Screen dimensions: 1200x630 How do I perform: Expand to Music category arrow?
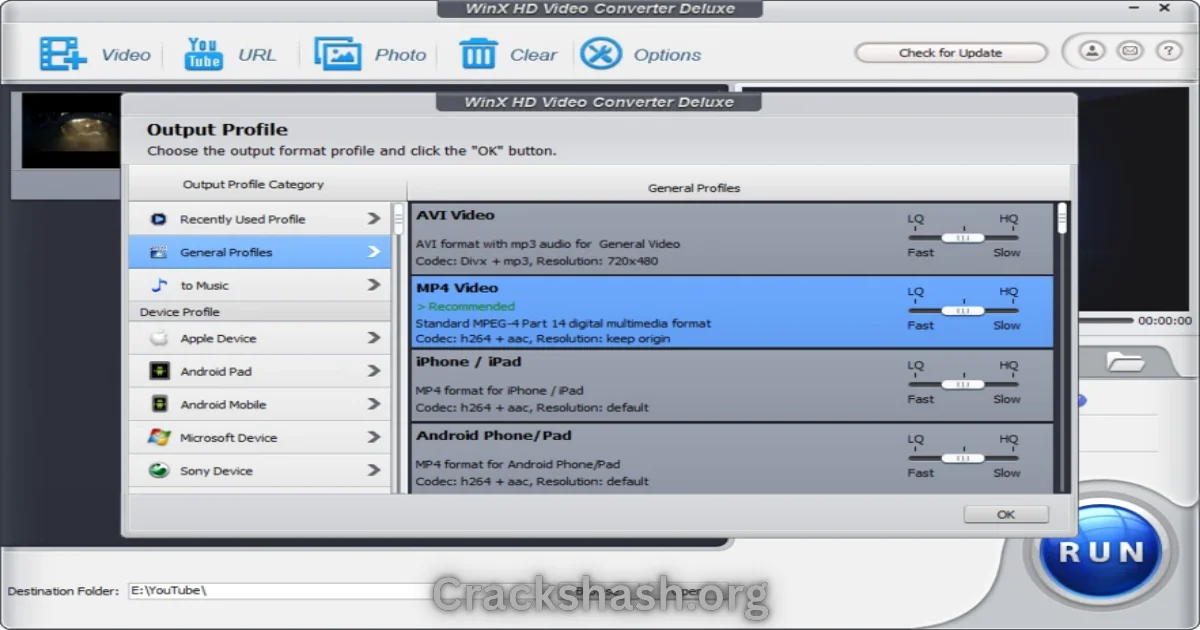click(x=374, y=285)
